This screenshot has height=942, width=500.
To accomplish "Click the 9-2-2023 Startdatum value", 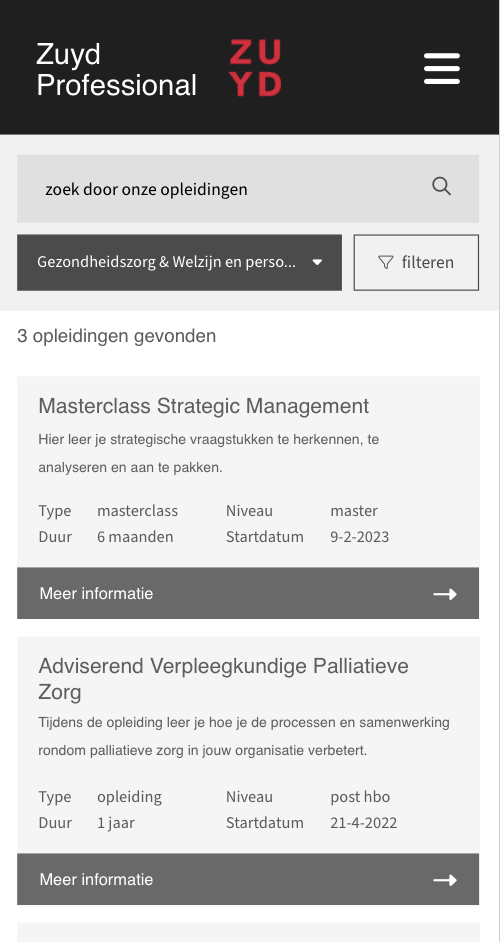I will (359, 536).
